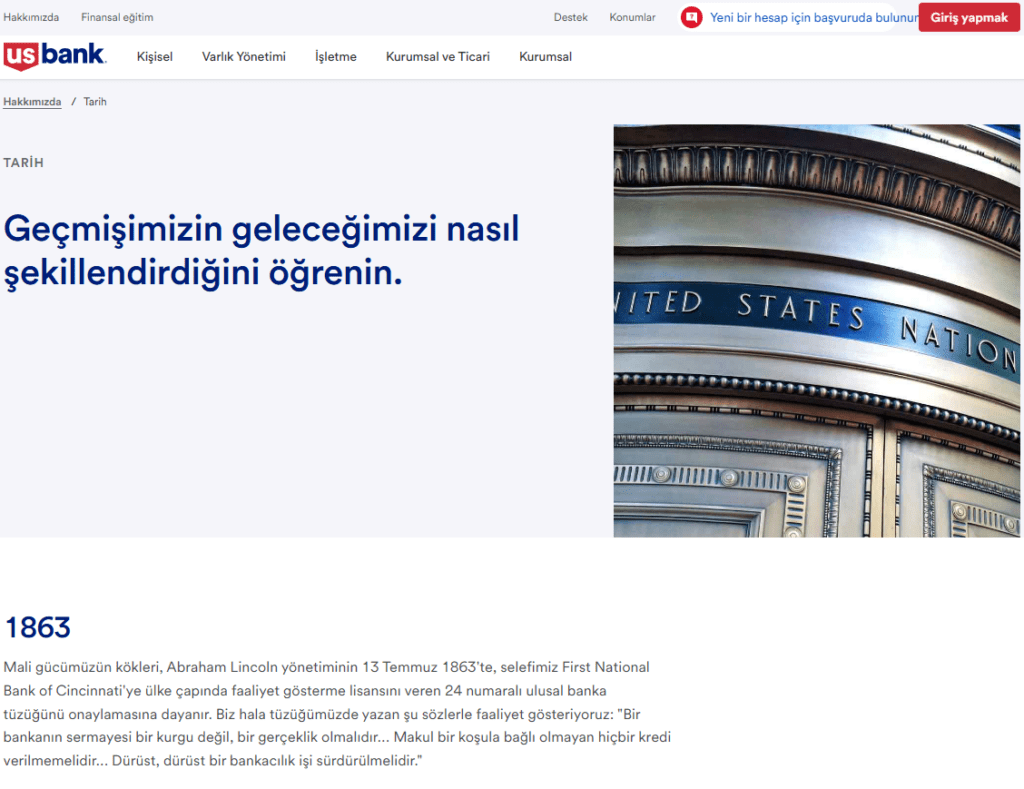Open the Varlık Yönetimi menu
The image size is (1024, 789).
pos(244,57)
